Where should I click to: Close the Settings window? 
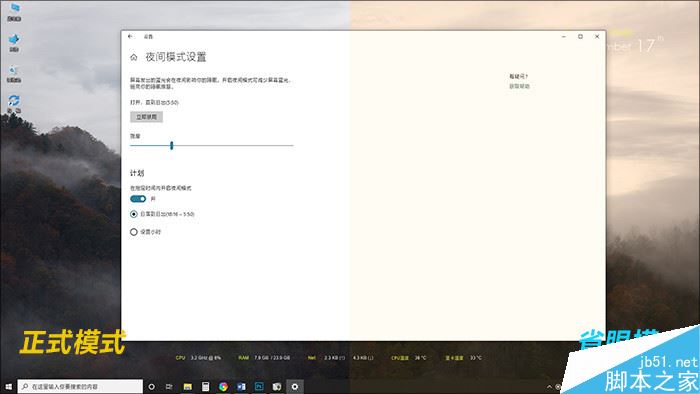click(x=597, y=37)
